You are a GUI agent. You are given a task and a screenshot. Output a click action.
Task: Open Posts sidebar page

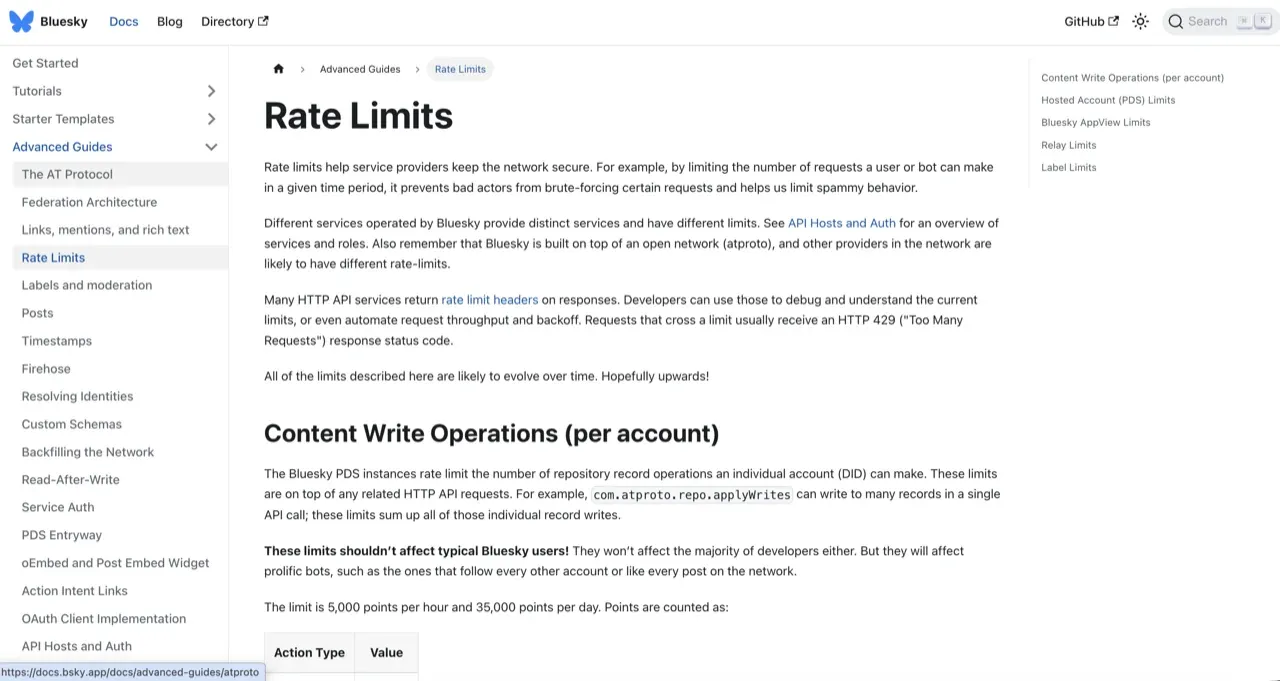(37, 313)
